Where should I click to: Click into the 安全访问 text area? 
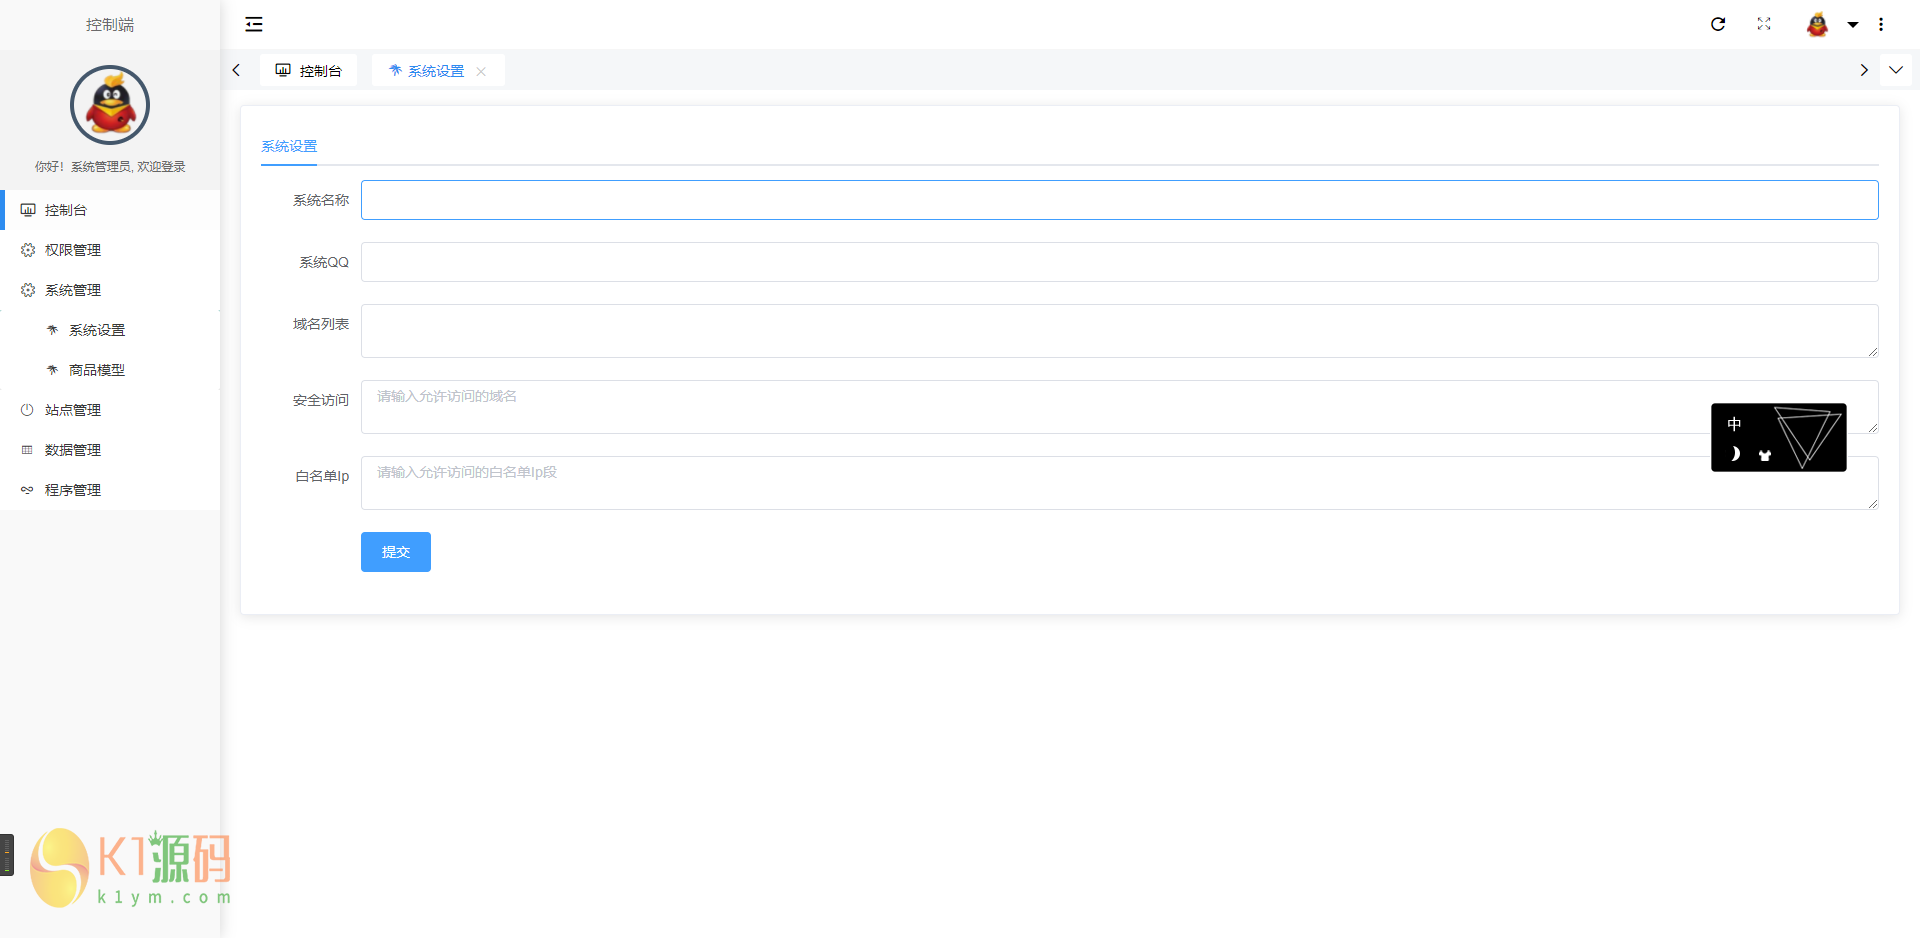1119,407
